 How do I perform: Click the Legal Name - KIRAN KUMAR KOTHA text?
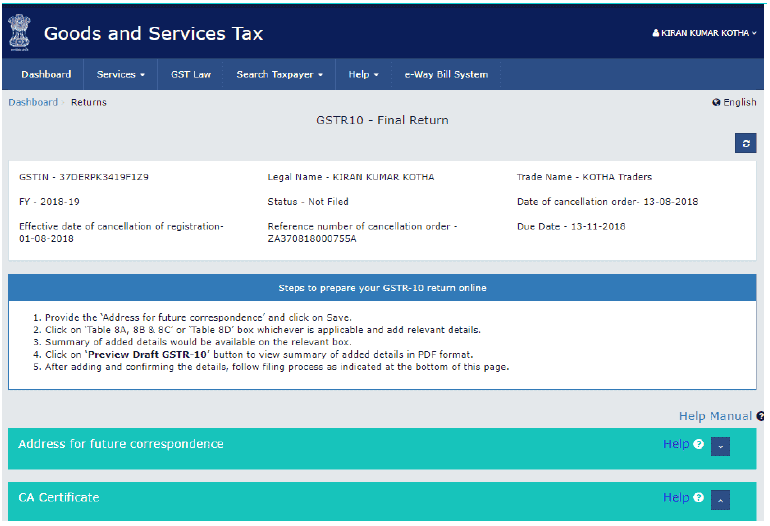click(351, 177)
